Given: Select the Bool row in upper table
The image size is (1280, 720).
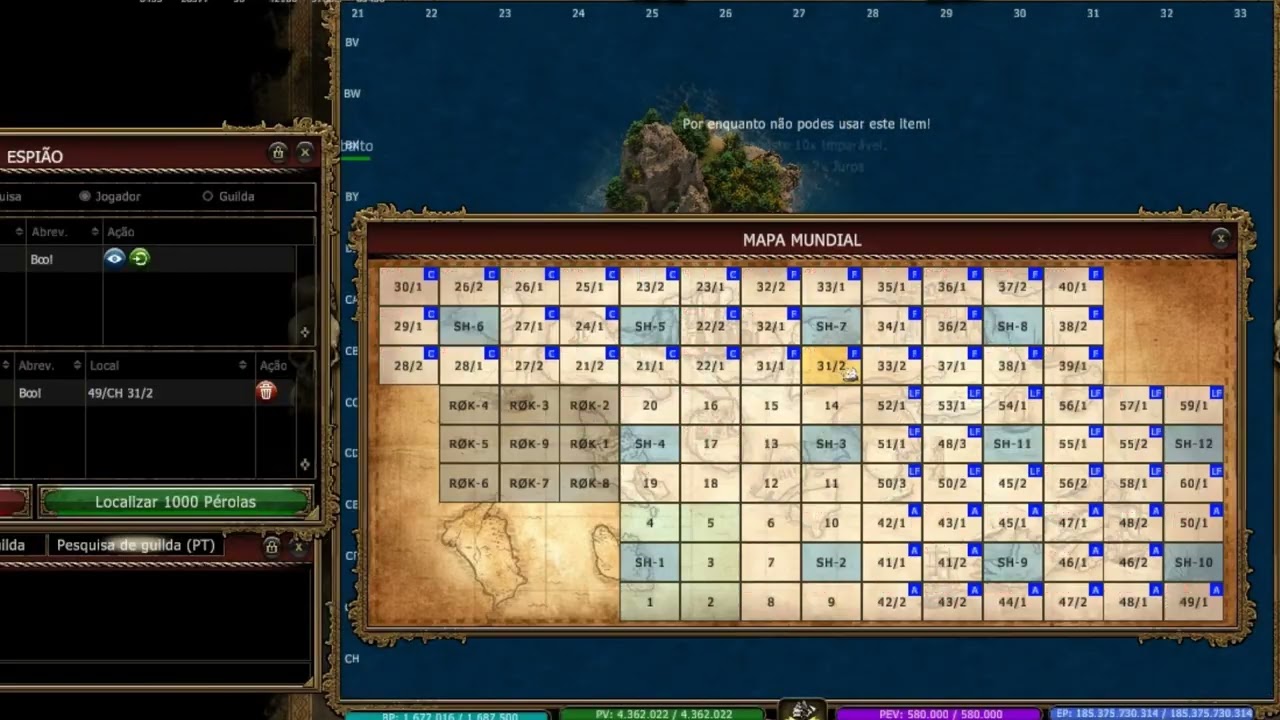Looking at the screenshot, I should pyautogui.click(x=148, y=259).
